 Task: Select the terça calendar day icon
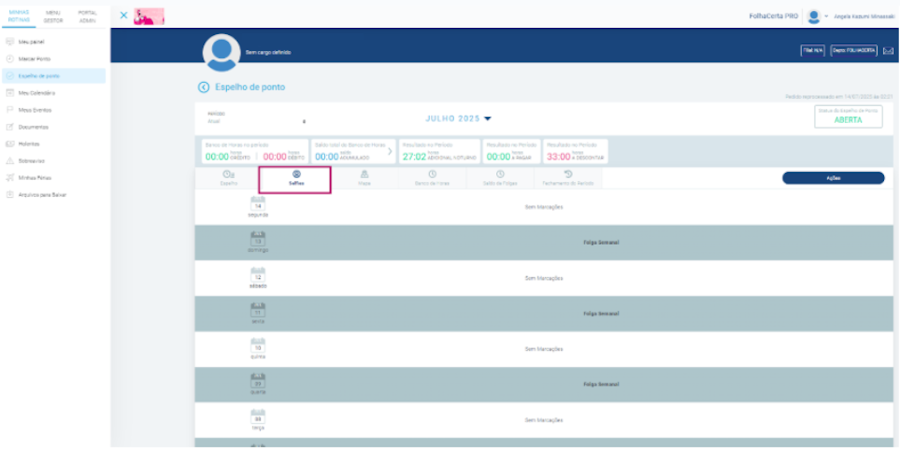tap(258, 416)
